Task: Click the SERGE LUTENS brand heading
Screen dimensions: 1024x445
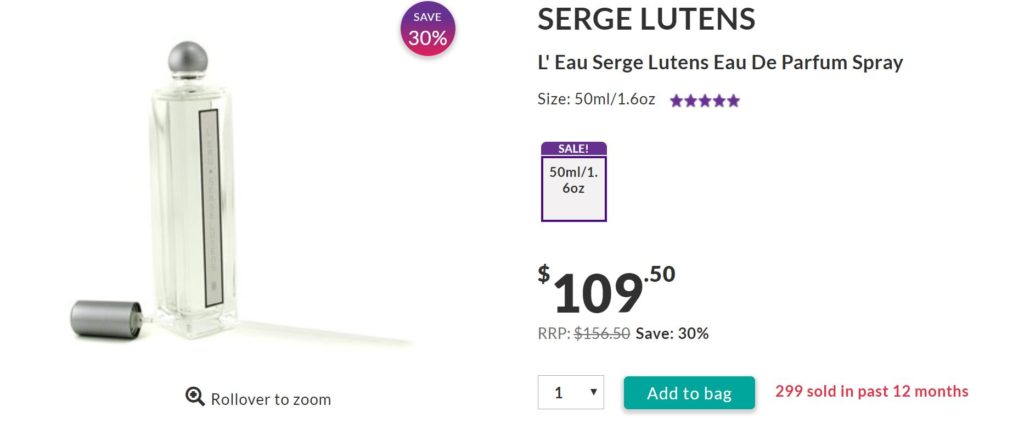Action: point(646,18)
